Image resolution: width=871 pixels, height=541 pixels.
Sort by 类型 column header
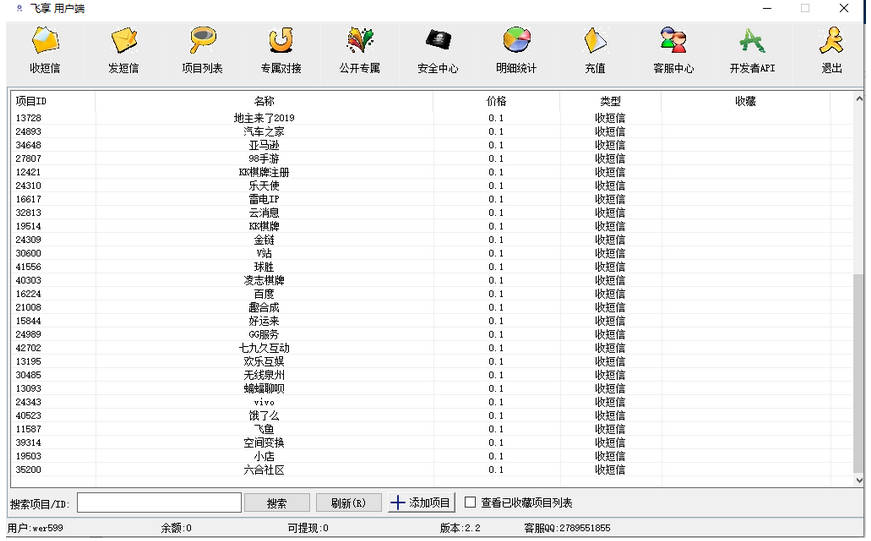610,101
